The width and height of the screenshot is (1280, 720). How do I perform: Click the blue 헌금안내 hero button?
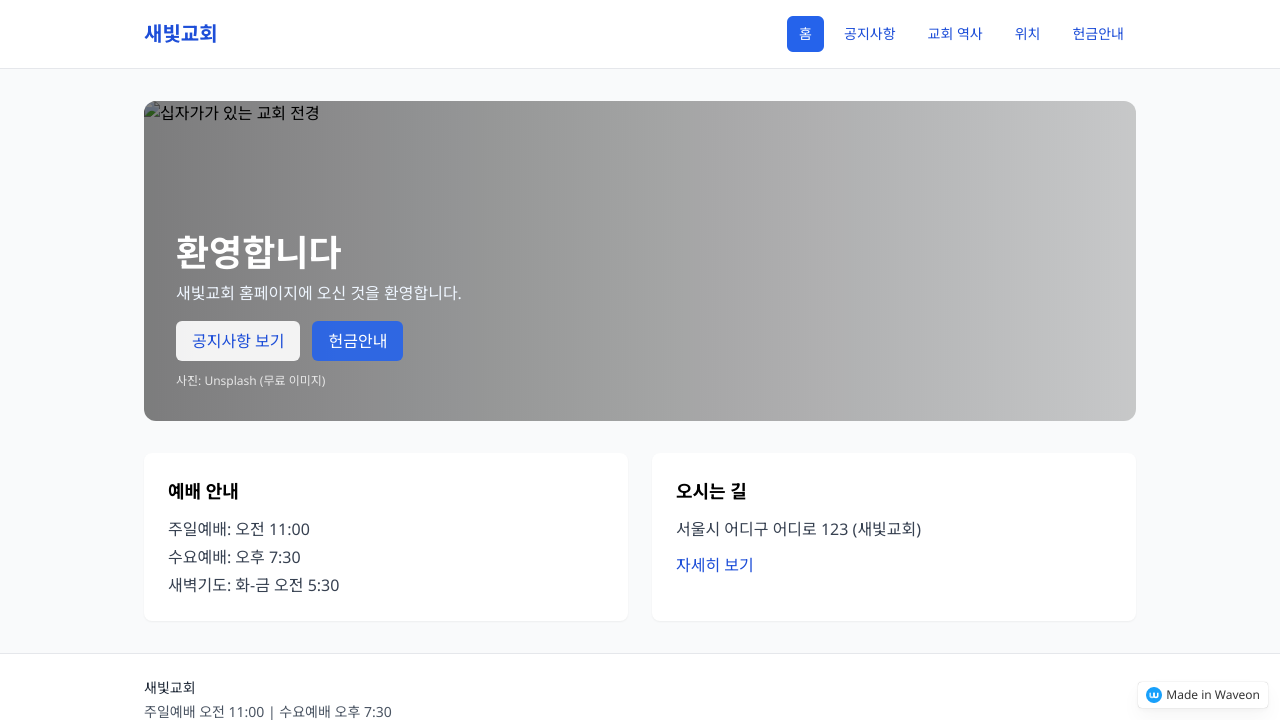click(357, 341)
